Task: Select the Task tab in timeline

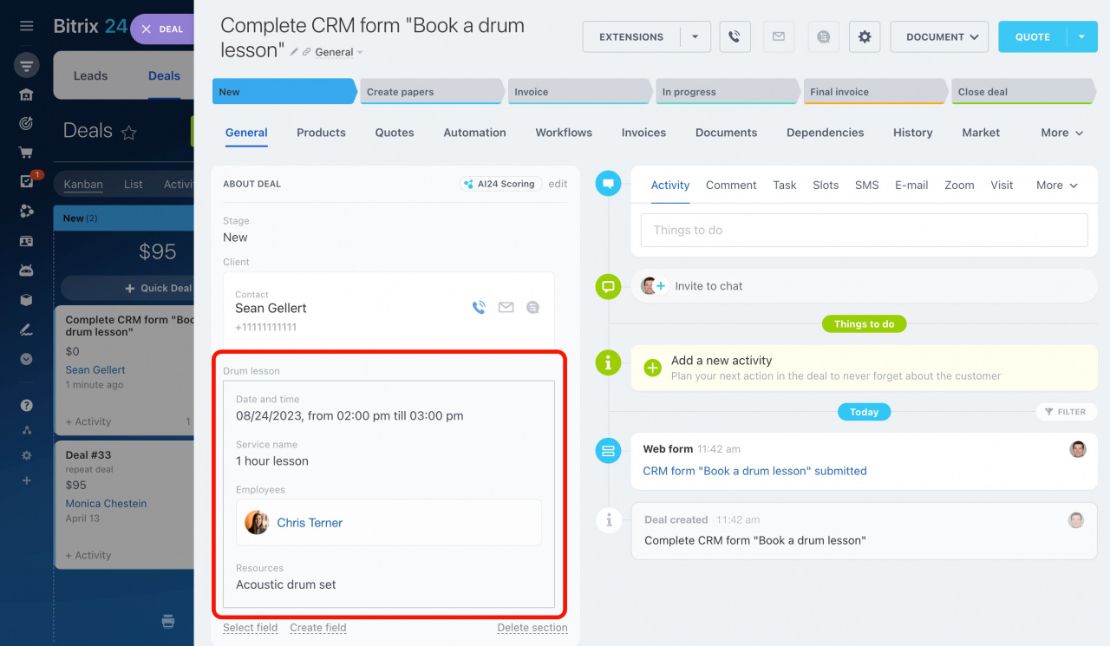Action: click(x=784, y=185)
